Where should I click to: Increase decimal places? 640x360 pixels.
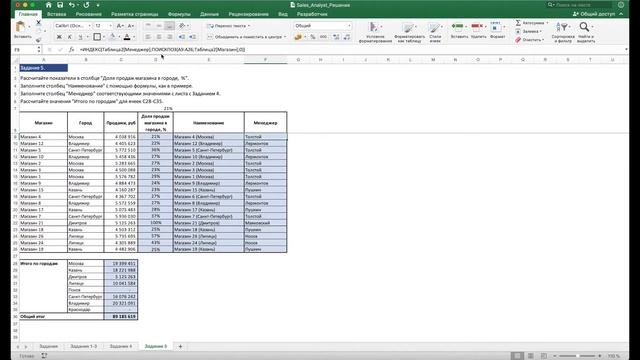point(336,37)
